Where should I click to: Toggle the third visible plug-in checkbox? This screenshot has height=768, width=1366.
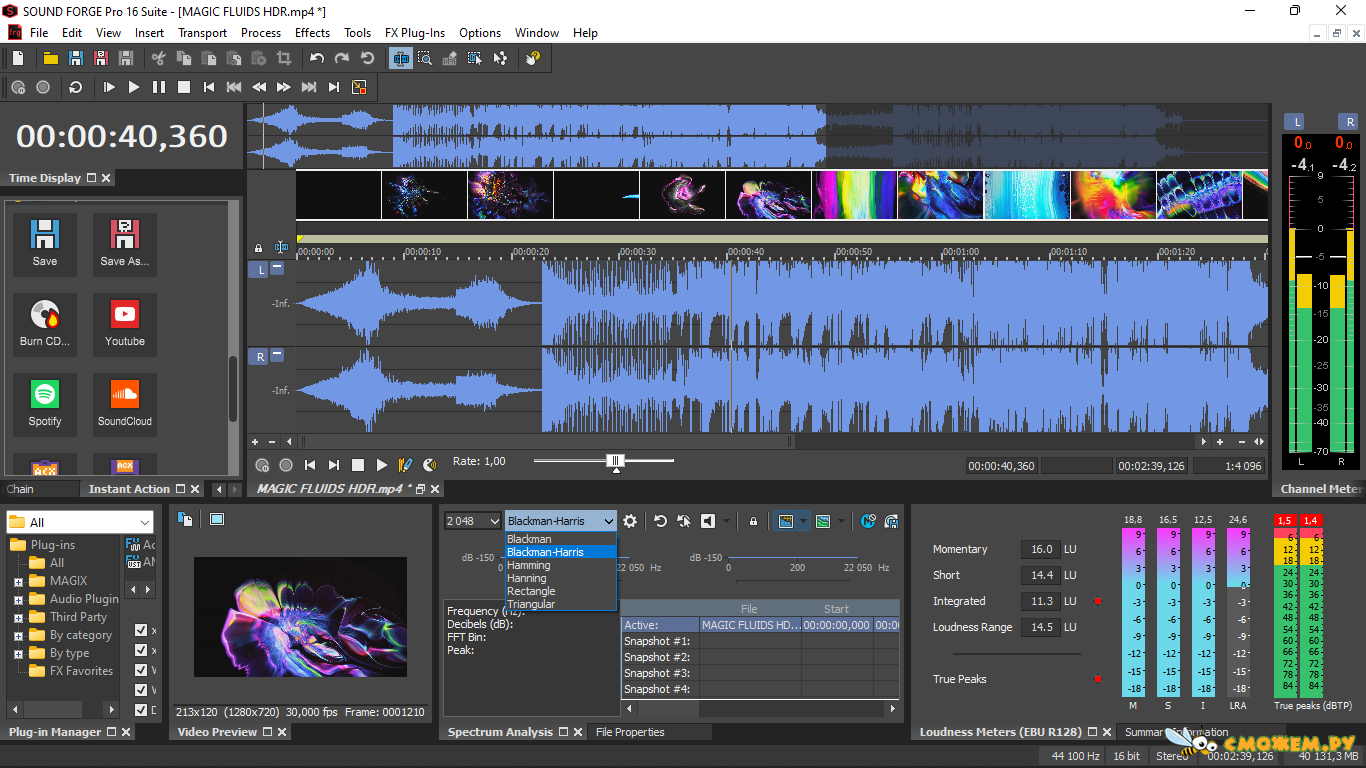(141, 670)
